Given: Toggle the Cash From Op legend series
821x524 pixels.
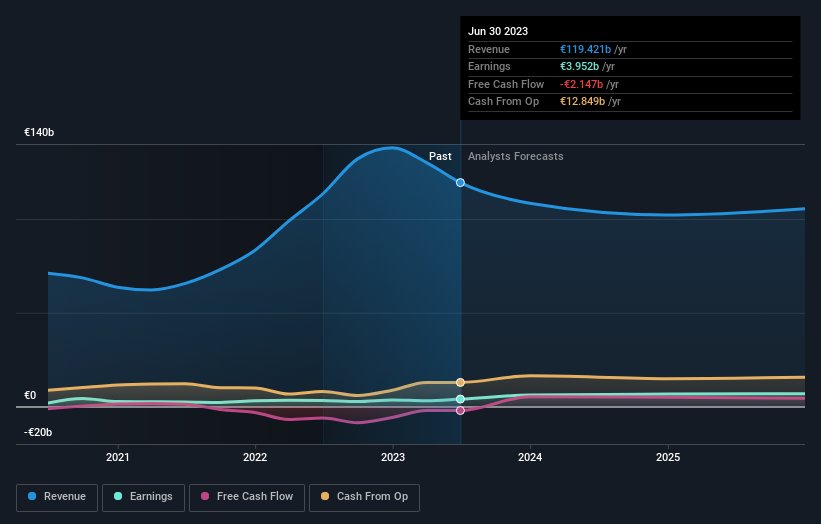Looking at the screenshot, I should pyautogui.click(x=364, y=497).
